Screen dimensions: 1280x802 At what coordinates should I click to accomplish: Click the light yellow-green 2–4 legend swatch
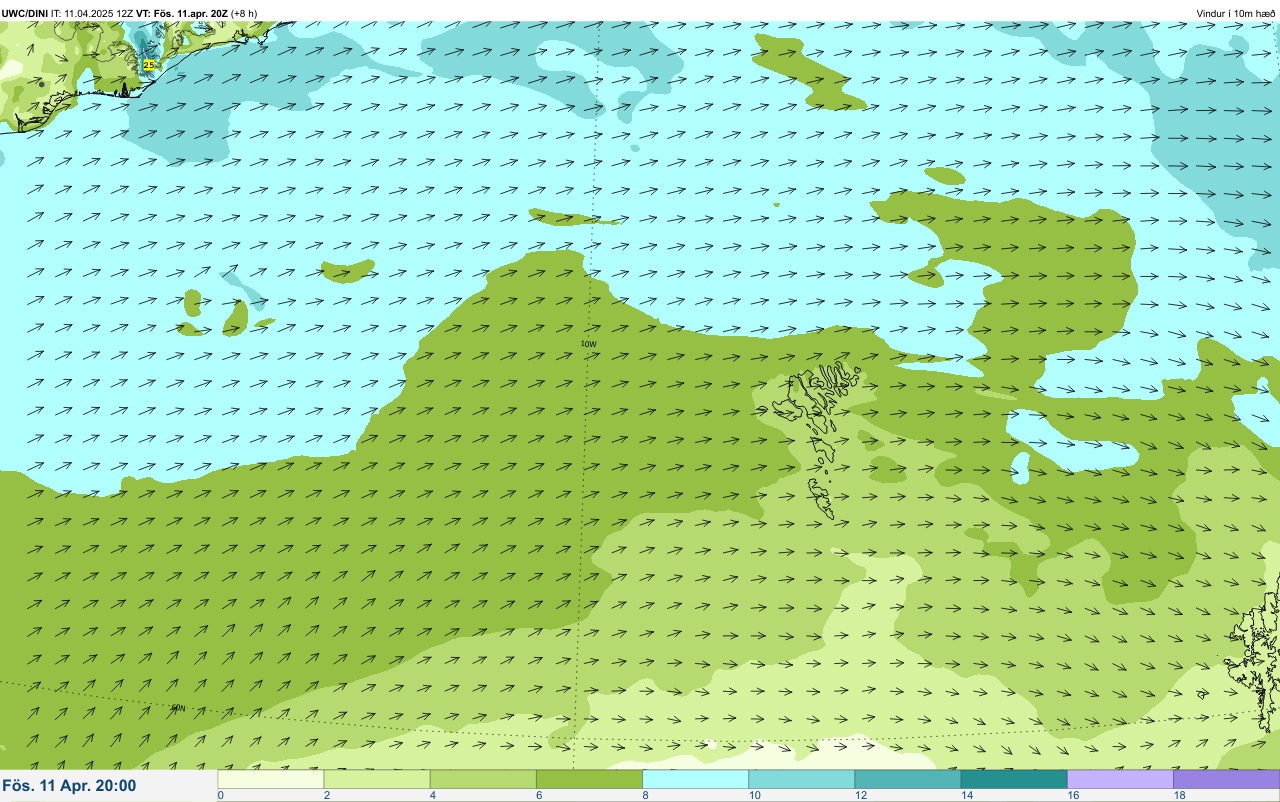click(377, 779)
